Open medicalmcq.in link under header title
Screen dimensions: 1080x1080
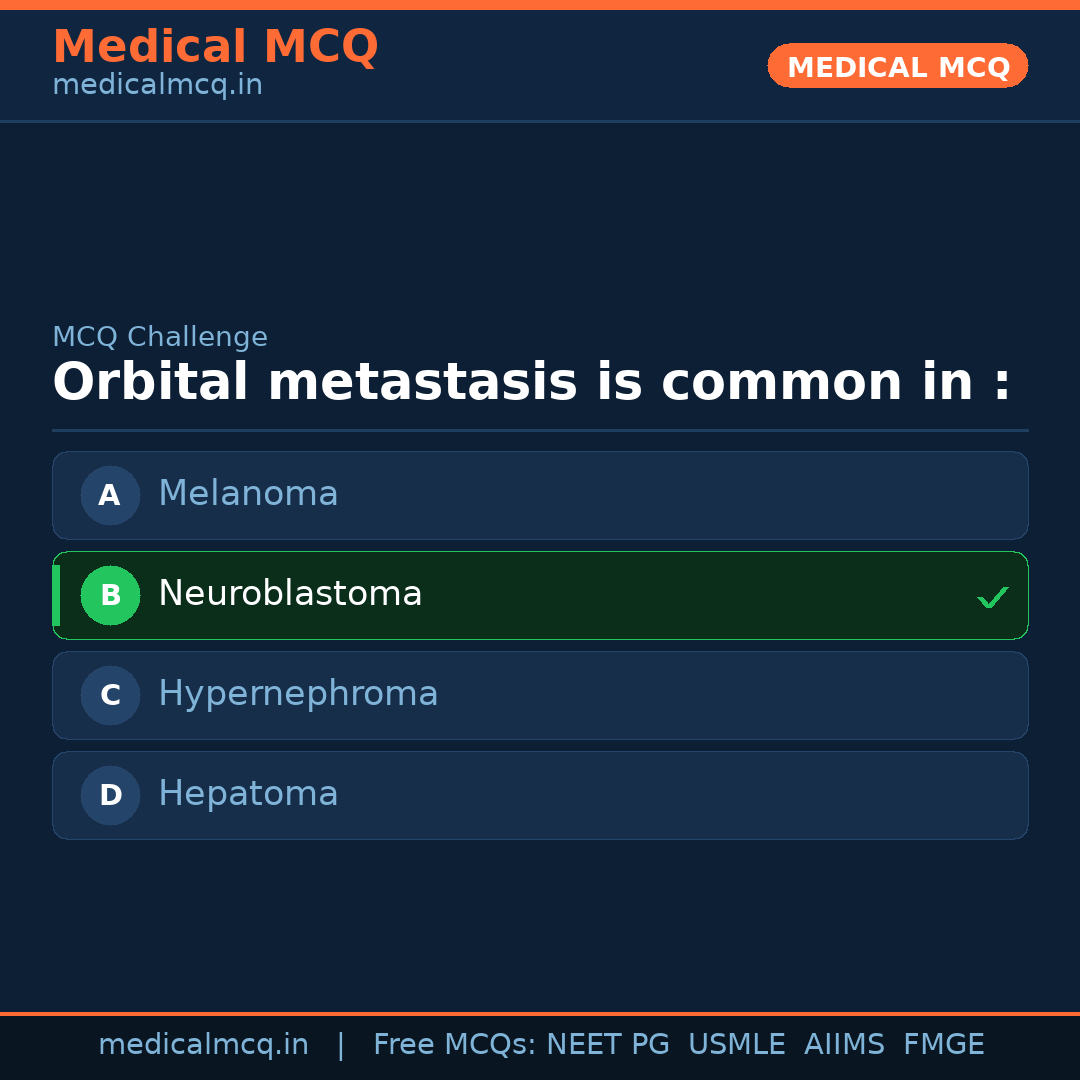[157, 85]
